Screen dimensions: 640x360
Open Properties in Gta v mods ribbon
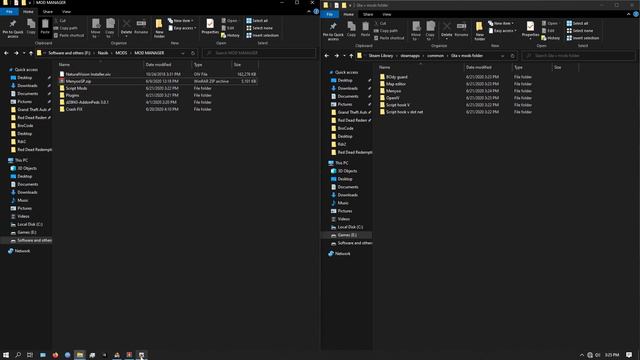click(530, 30)
